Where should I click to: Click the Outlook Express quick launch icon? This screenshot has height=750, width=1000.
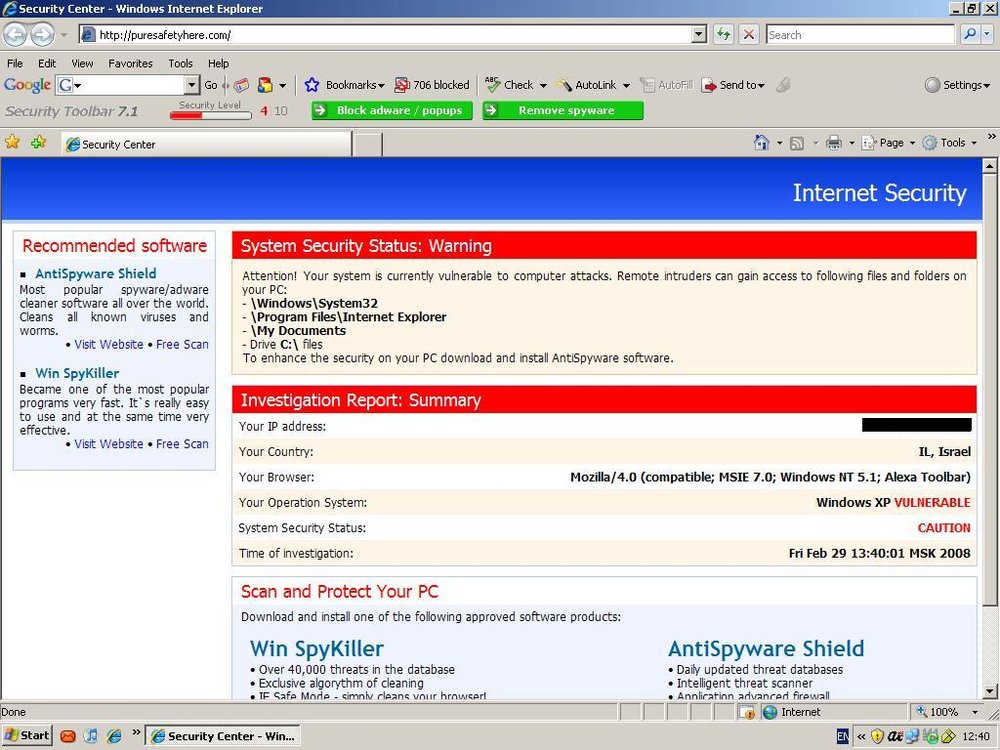68,736
